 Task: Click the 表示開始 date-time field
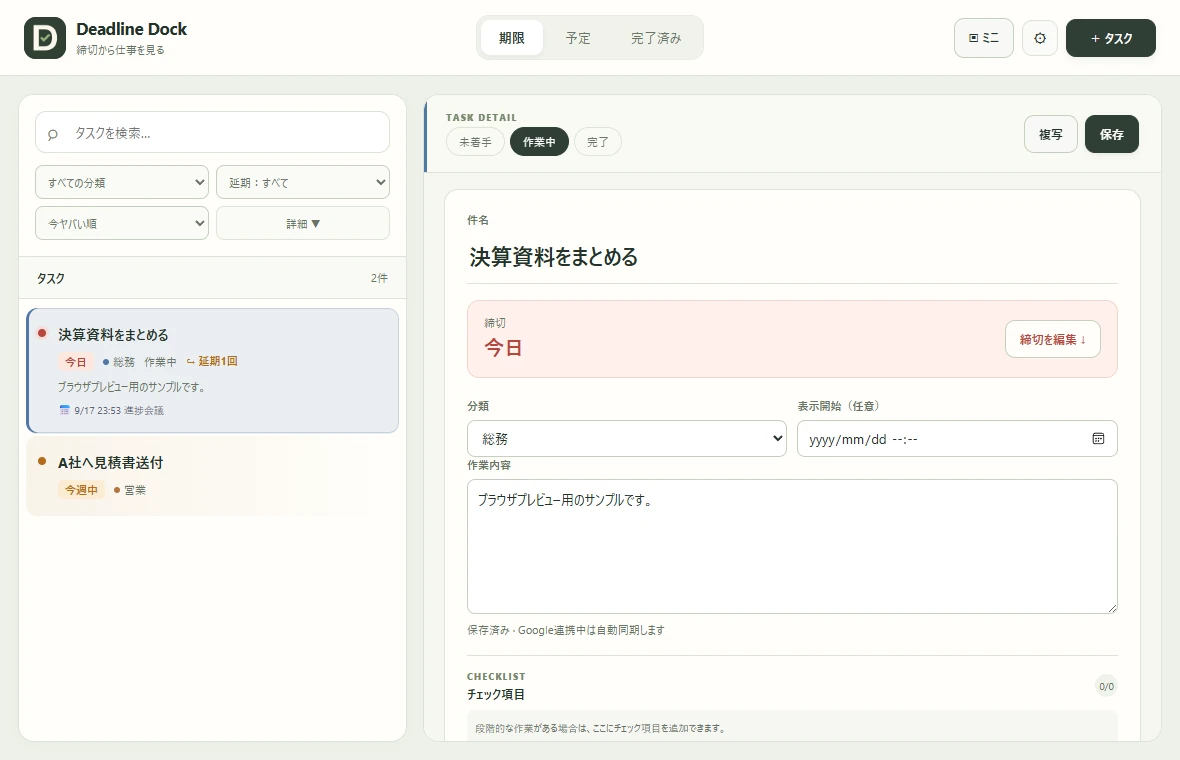(957, 439)
